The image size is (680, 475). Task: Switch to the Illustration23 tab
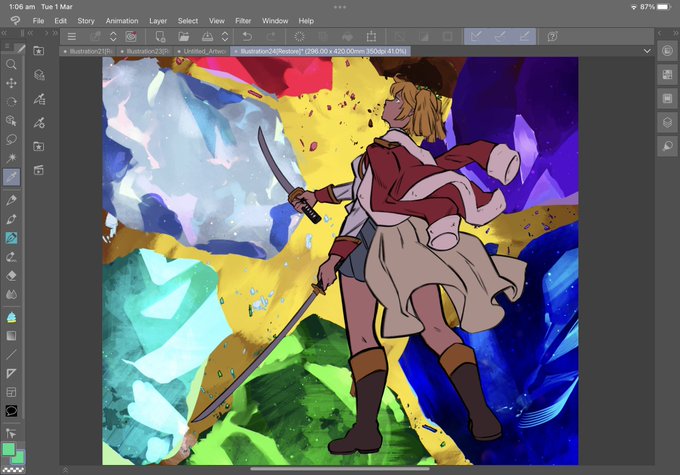pyautogui.click(x=145, y=51)
